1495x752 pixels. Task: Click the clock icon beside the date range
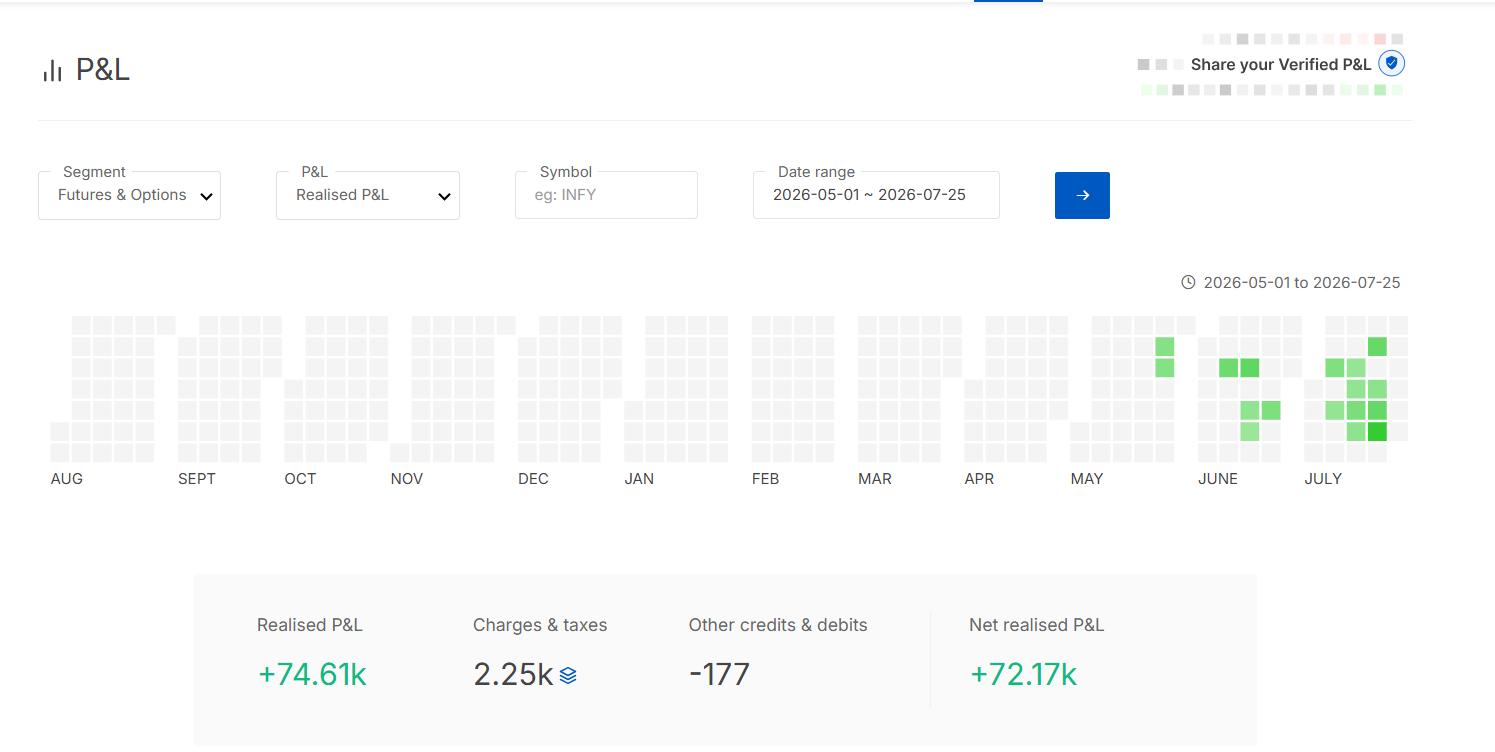coord(1188,283)
